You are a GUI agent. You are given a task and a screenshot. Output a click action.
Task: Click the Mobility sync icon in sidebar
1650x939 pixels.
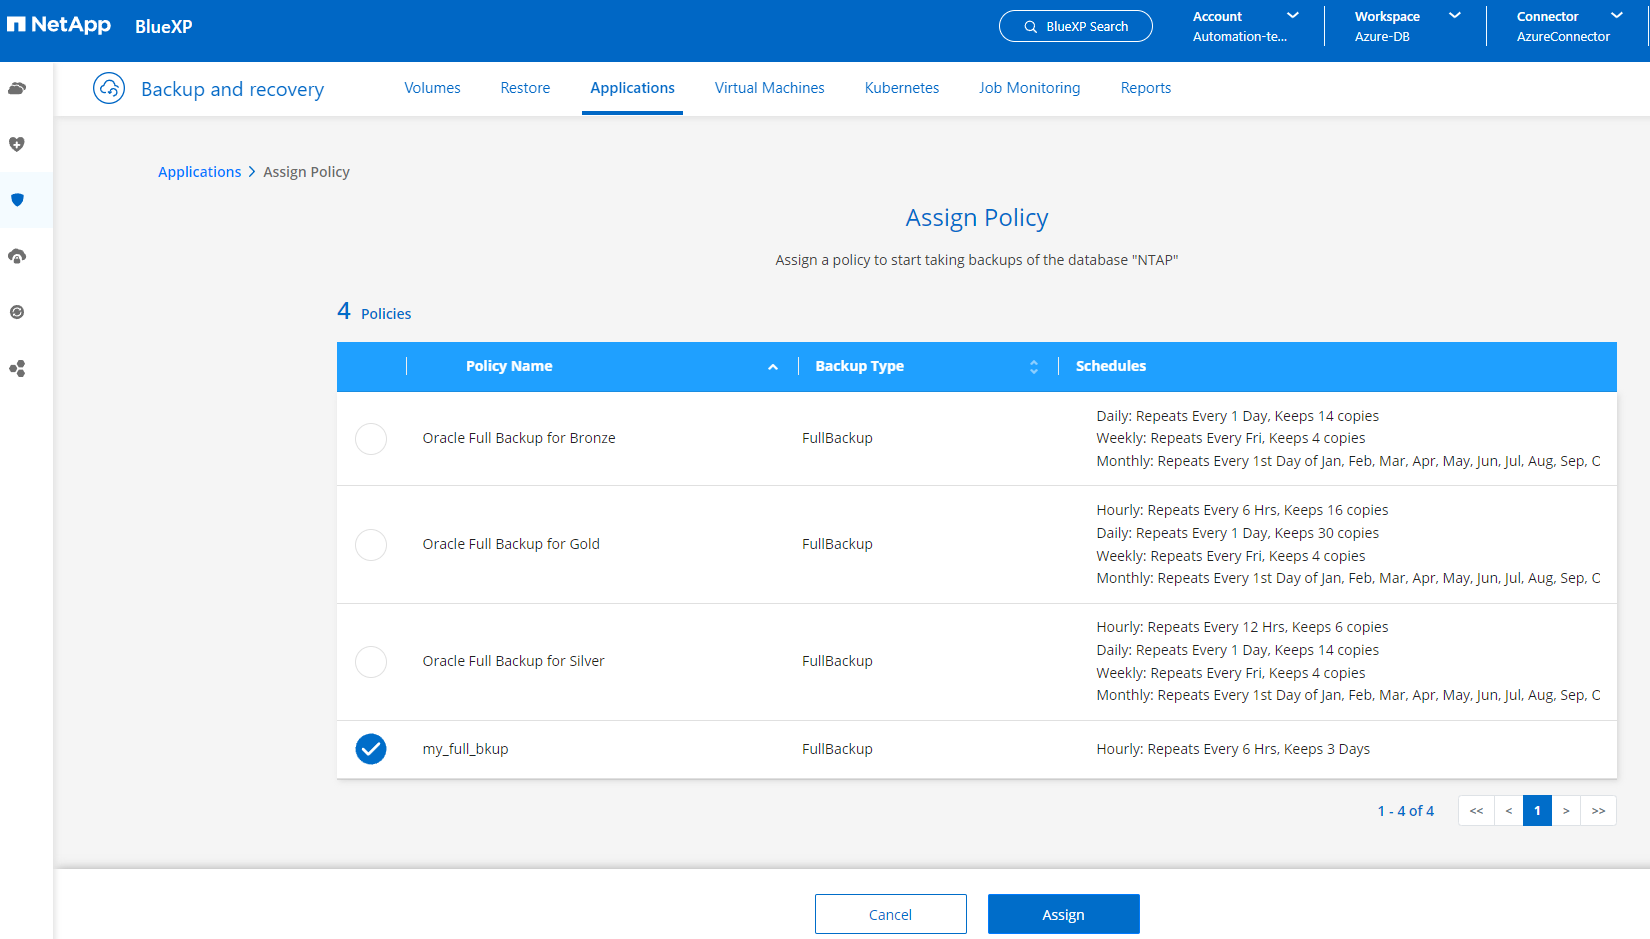(17, 312)
